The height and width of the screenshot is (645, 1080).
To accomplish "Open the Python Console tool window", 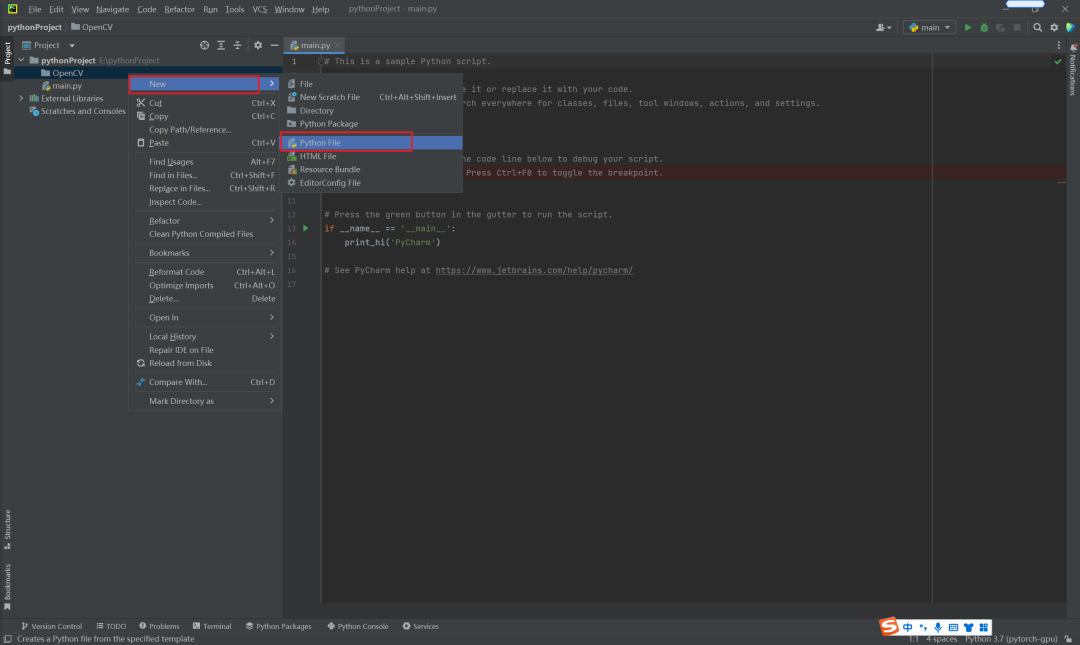I will 357,626.
